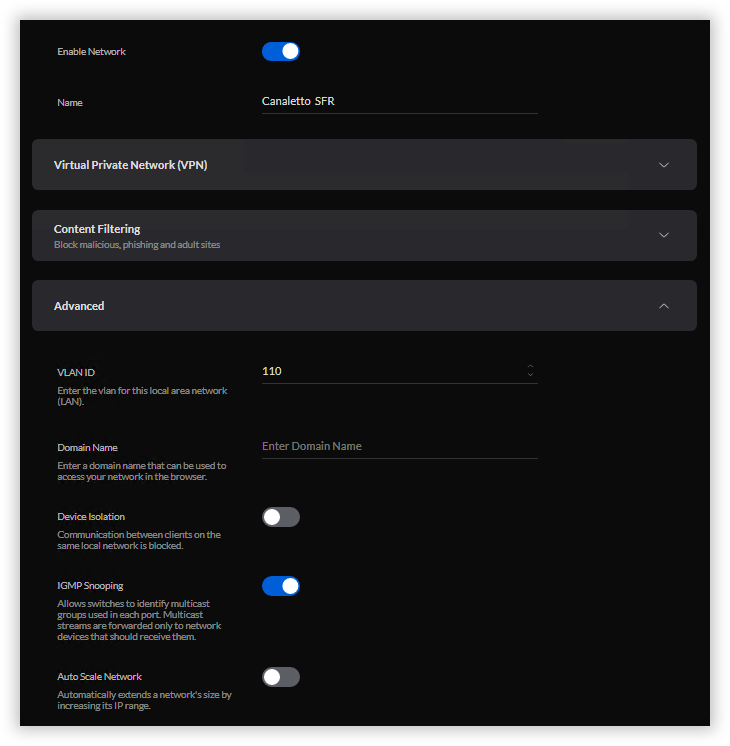Screen dimensions: 730x746
Task: Click the VLAN ID field showing 110
Action: coord(390,371)
